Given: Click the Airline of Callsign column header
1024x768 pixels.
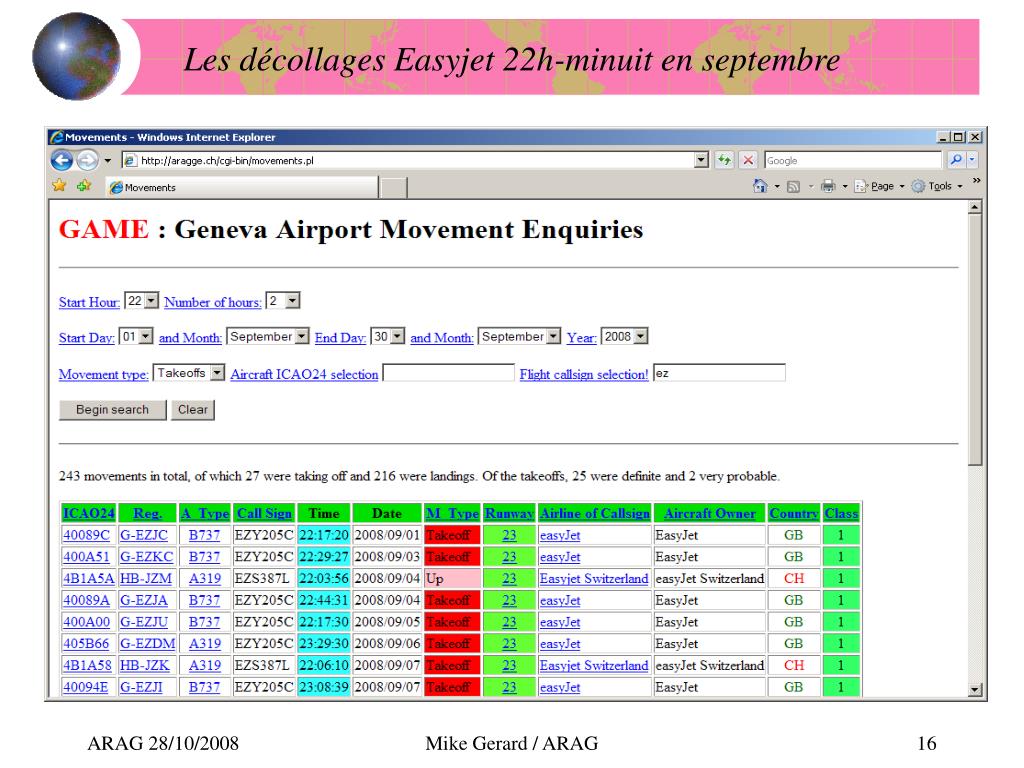Looking at the screenshot, I should tap(594, 513).
